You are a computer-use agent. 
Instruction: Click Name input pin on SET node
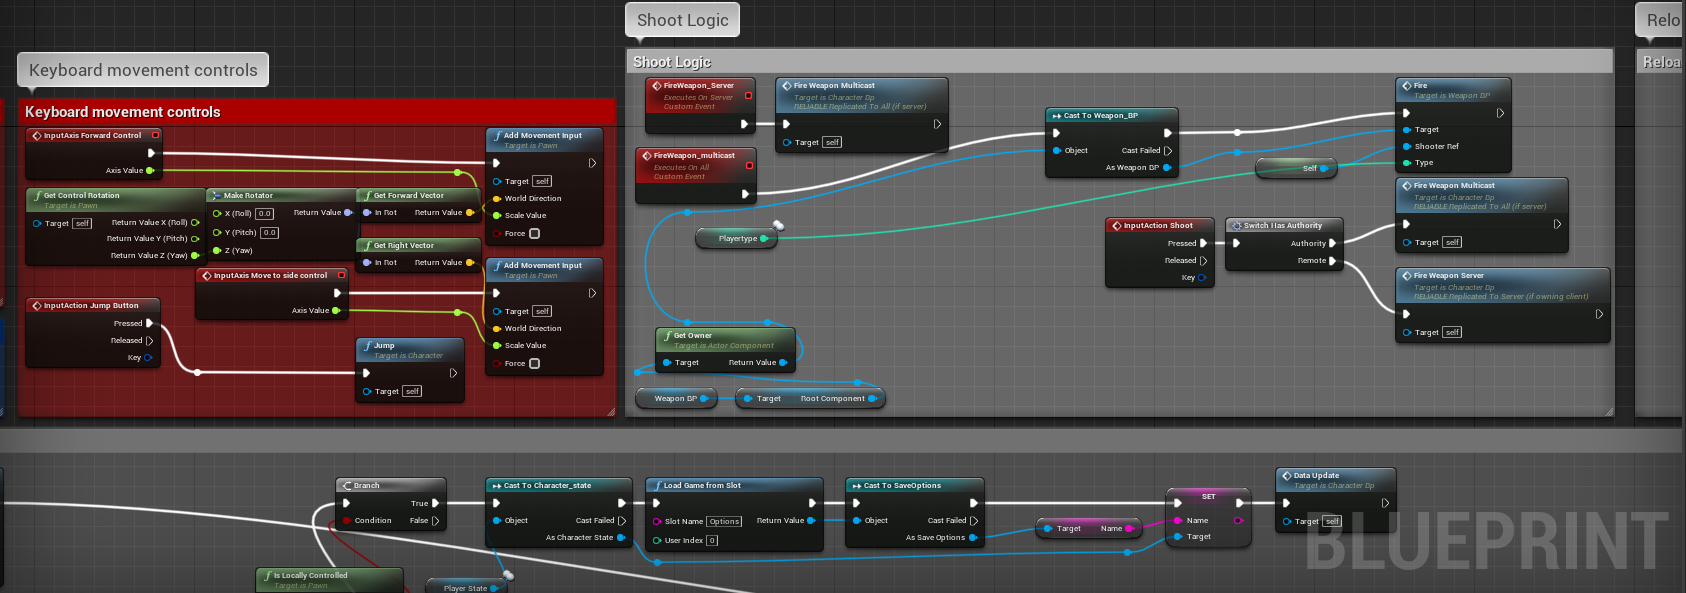point(1178,520)
